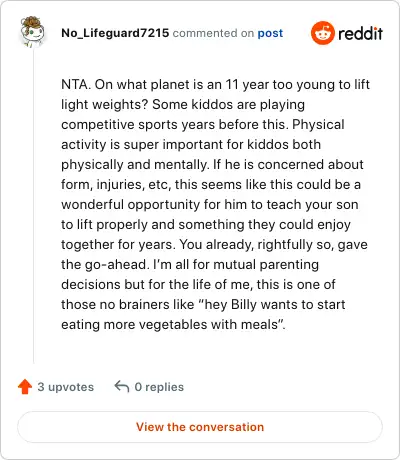
Task: Click the final line "eating more vegetables with meals"
Action: (173, 325)
